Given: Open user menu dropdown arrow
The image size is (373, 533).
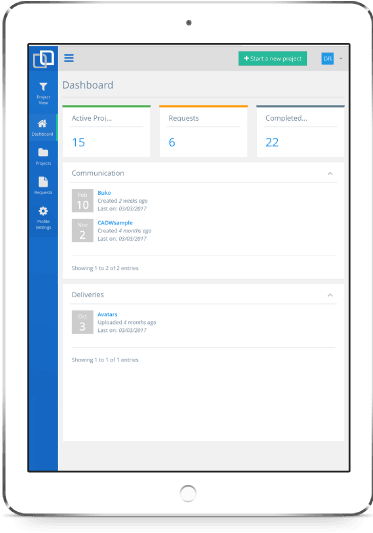Looking at the screenshot, I should point(341,58).
